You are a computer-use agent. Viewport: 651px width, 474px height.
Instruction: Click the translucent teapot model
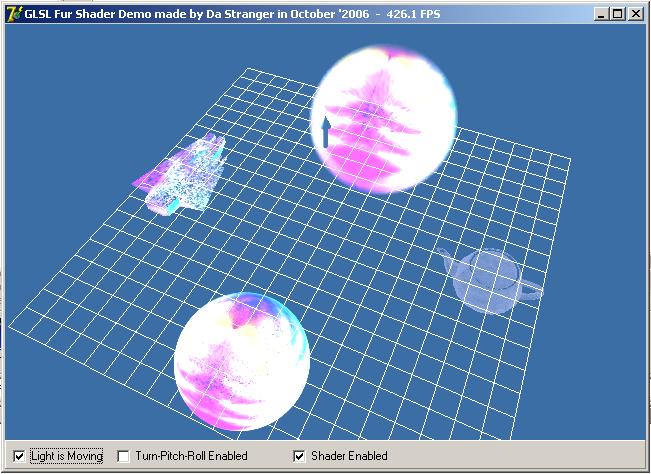[x=491, y=280]
